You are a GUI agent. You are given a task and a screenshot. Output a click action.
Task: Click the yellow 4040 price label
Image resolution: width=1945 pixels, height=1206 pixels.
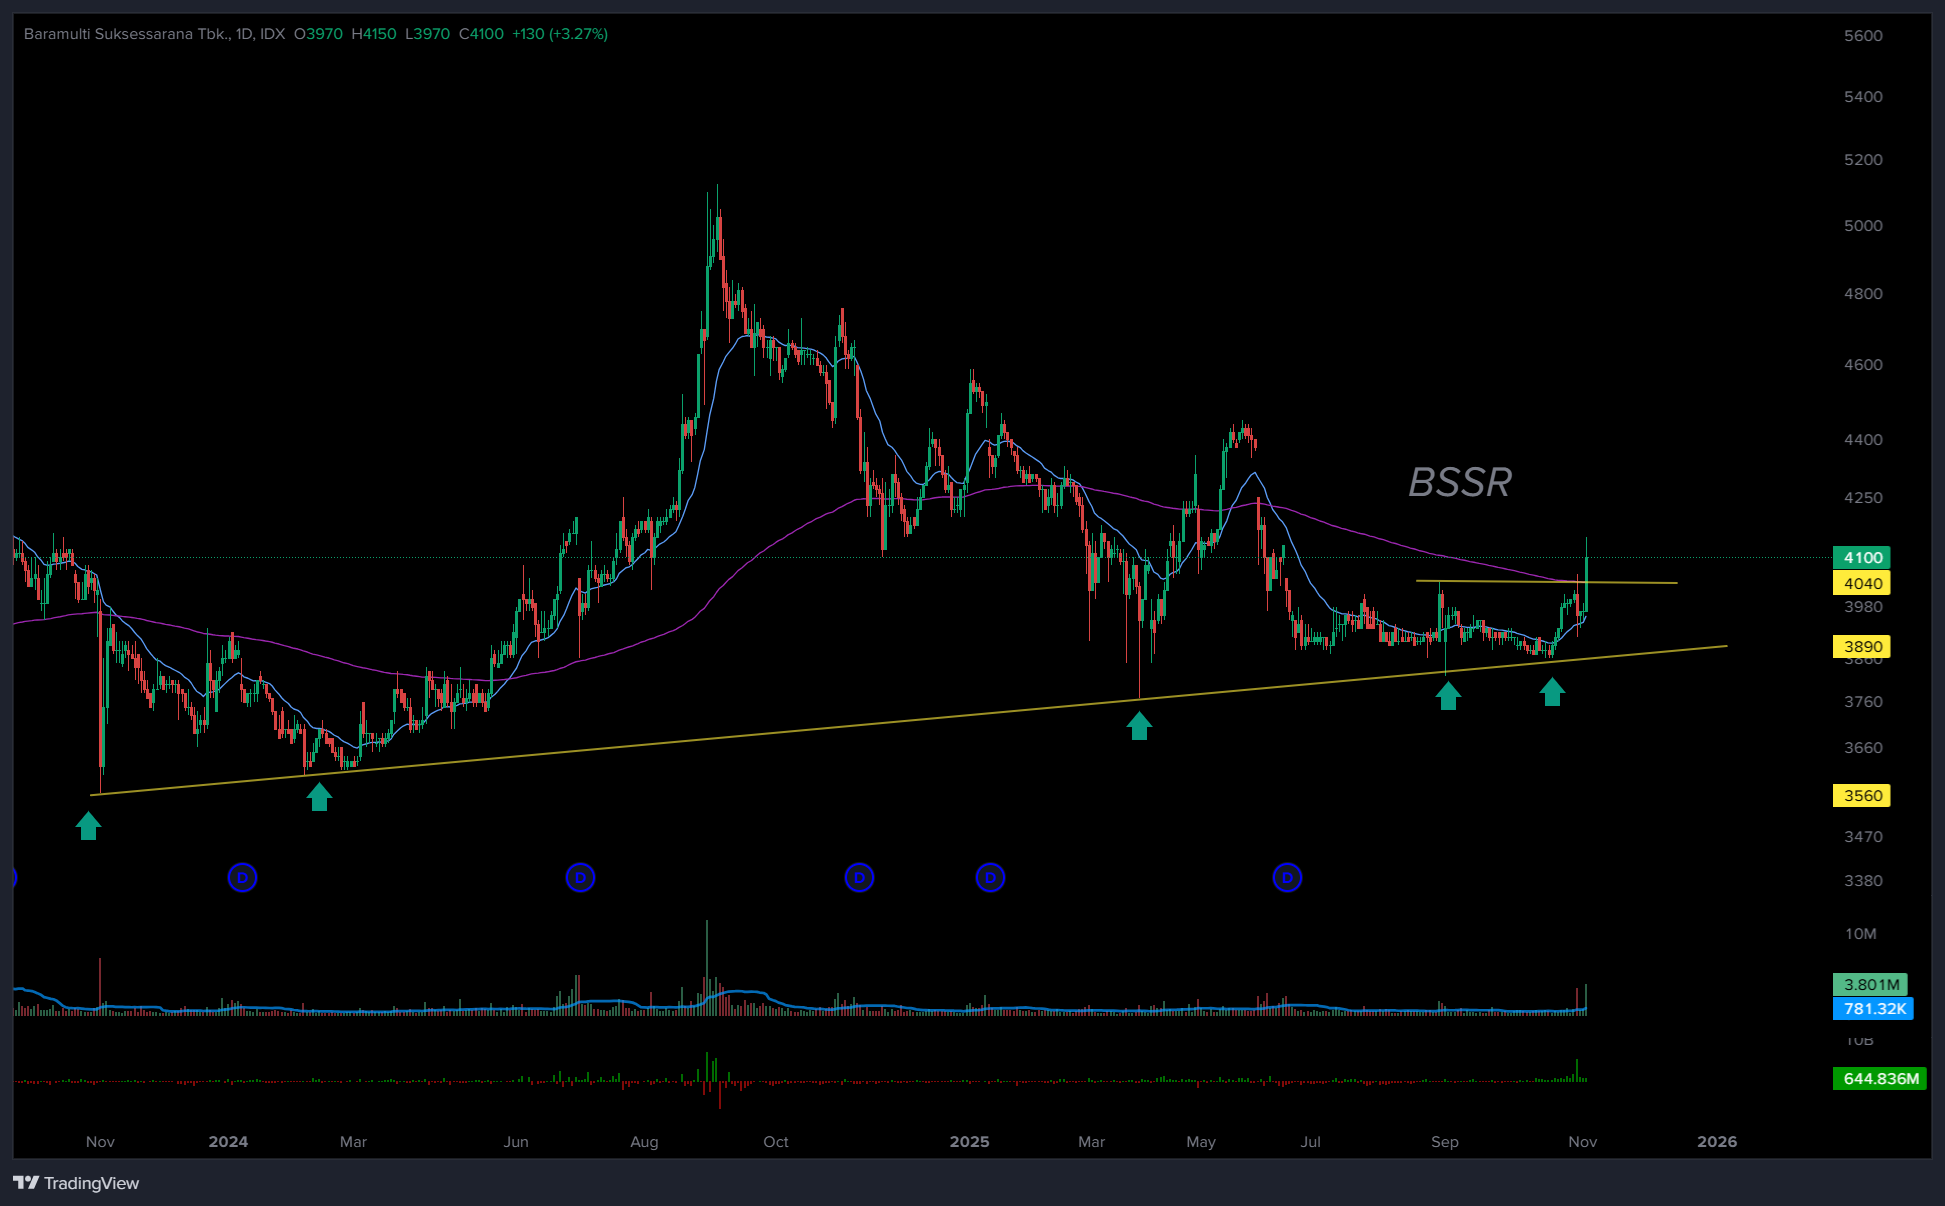[x=1862, y=583]
